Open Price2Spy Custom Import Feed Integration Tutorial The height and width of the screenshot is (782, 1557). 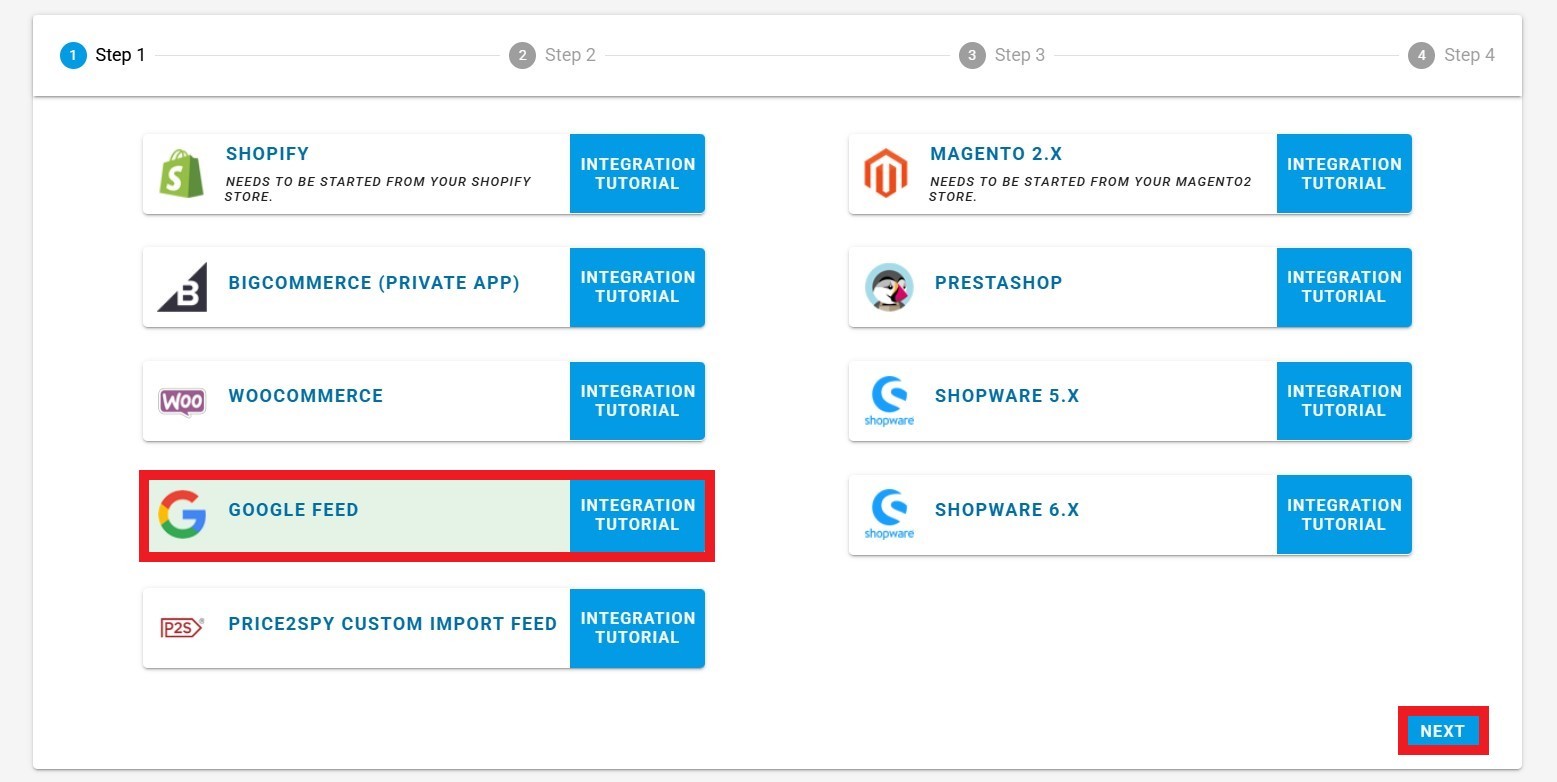[637, 628]
